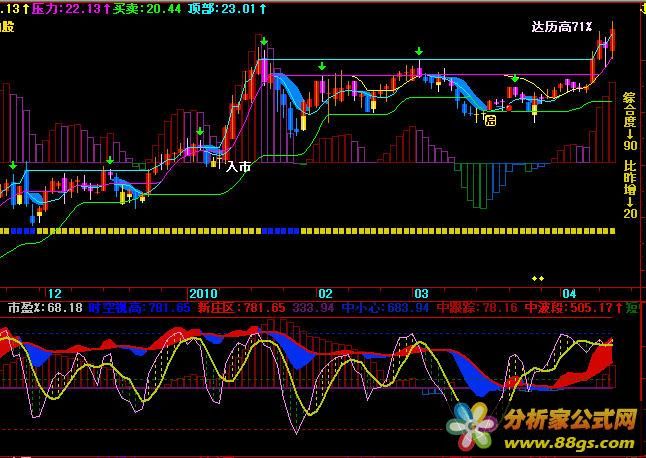This screenshot has height=458, width=646.
Task: Click the yellow boxed 底 bottom marker
Action: (490, 121)
